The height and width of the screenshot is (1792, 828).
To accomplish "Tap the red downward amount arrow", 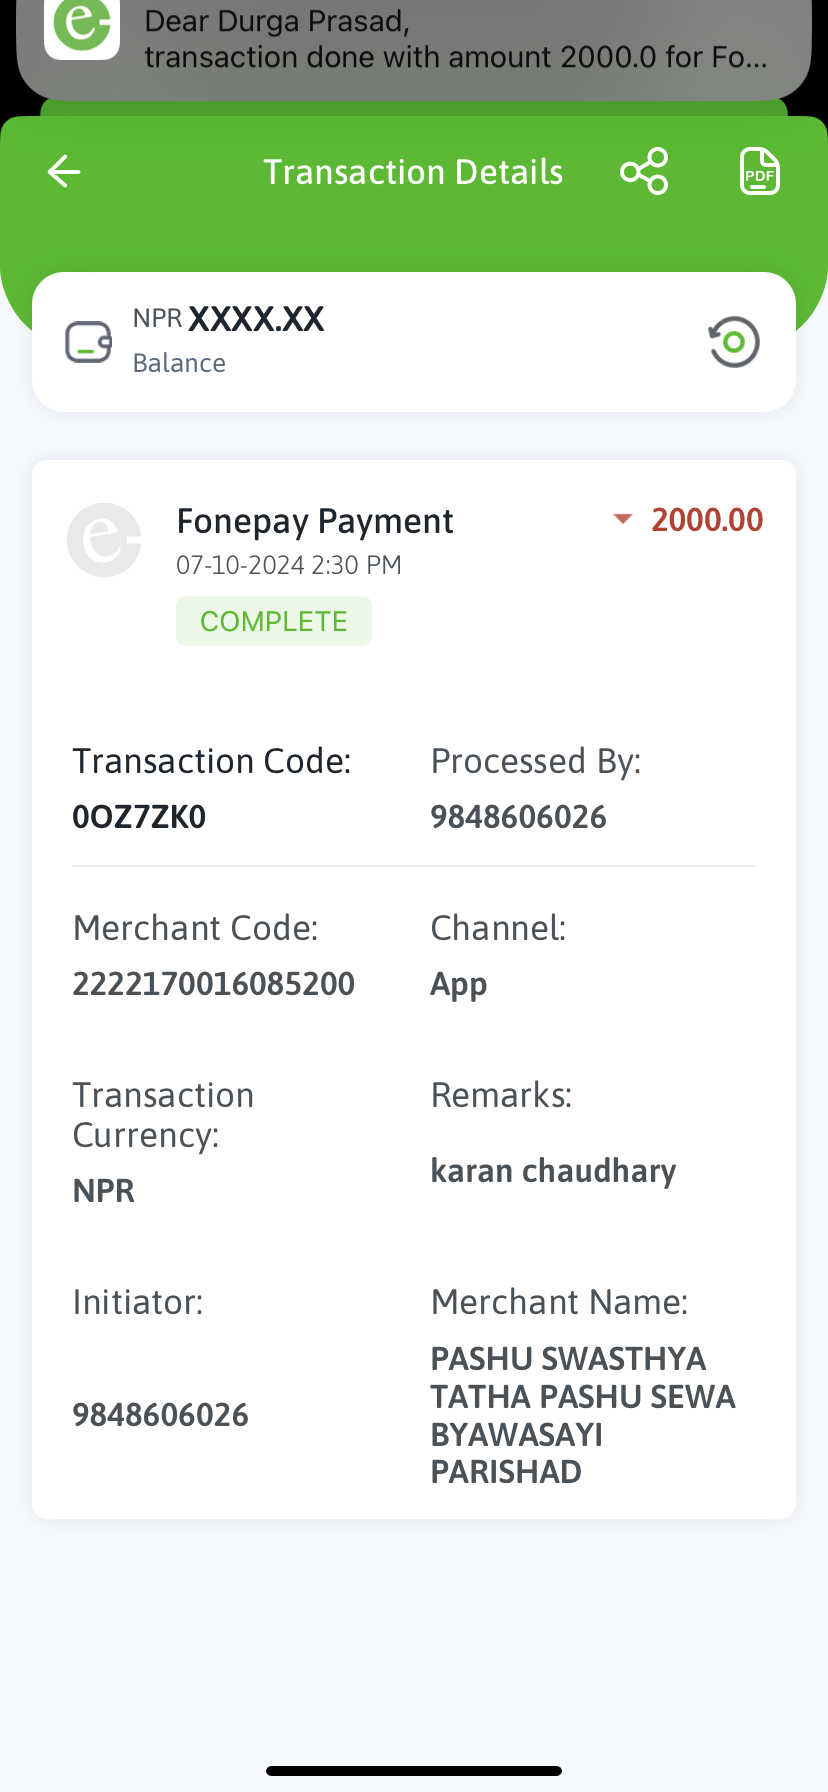I will click(x=622, y=519).
